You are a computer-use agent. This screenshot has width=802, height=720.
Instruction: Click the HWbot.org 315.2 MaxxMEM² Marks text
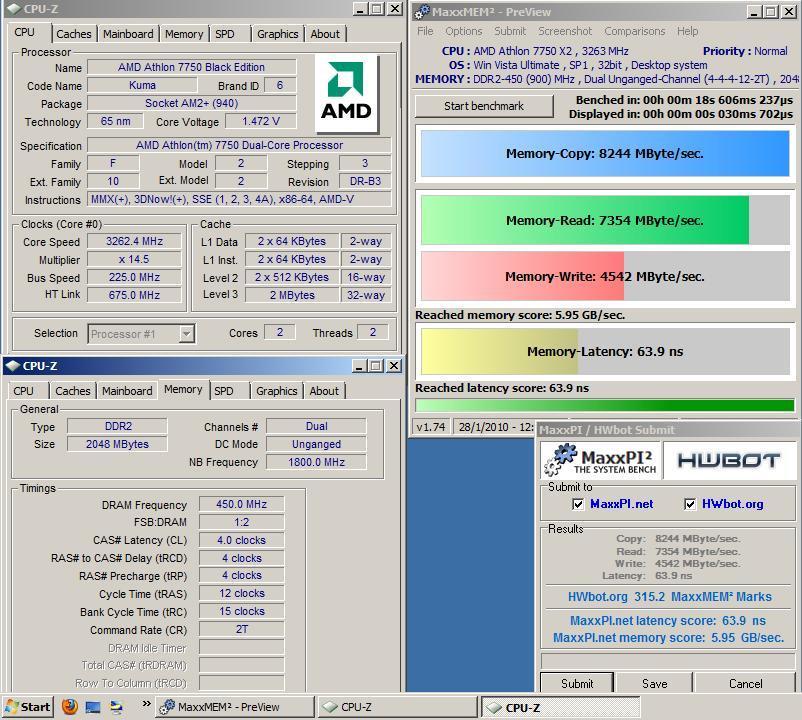670,597
